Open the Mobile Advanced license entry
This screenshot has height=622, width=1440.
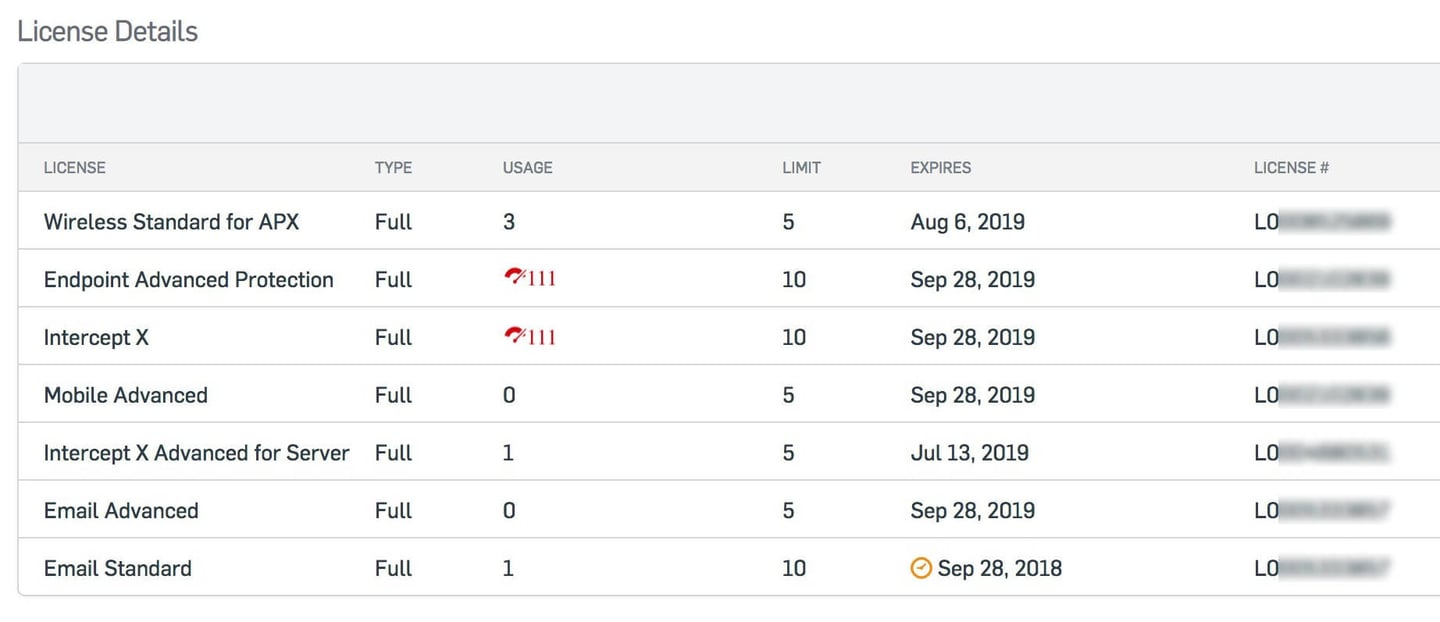pyautogui.click(x=126, y=395)
